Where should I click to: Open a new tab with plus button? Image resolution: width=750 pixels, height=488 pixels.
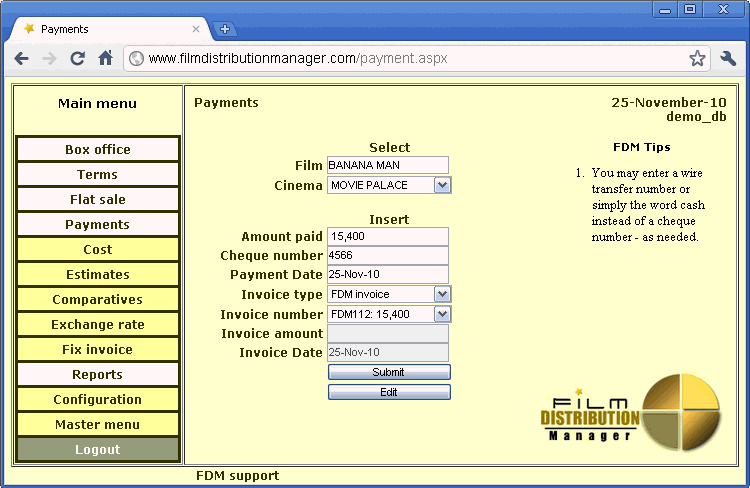pyautogui.click(x=225, y=29)
